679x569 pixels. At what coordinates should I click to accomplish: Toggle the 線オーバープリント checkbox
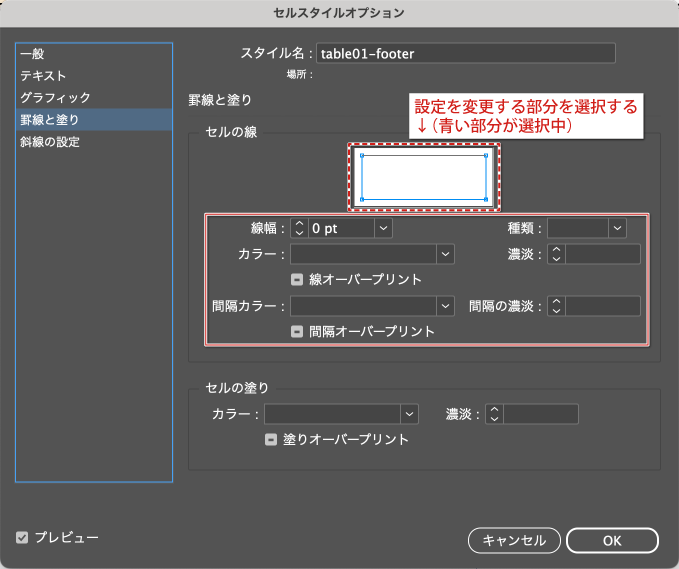point(297,280)
